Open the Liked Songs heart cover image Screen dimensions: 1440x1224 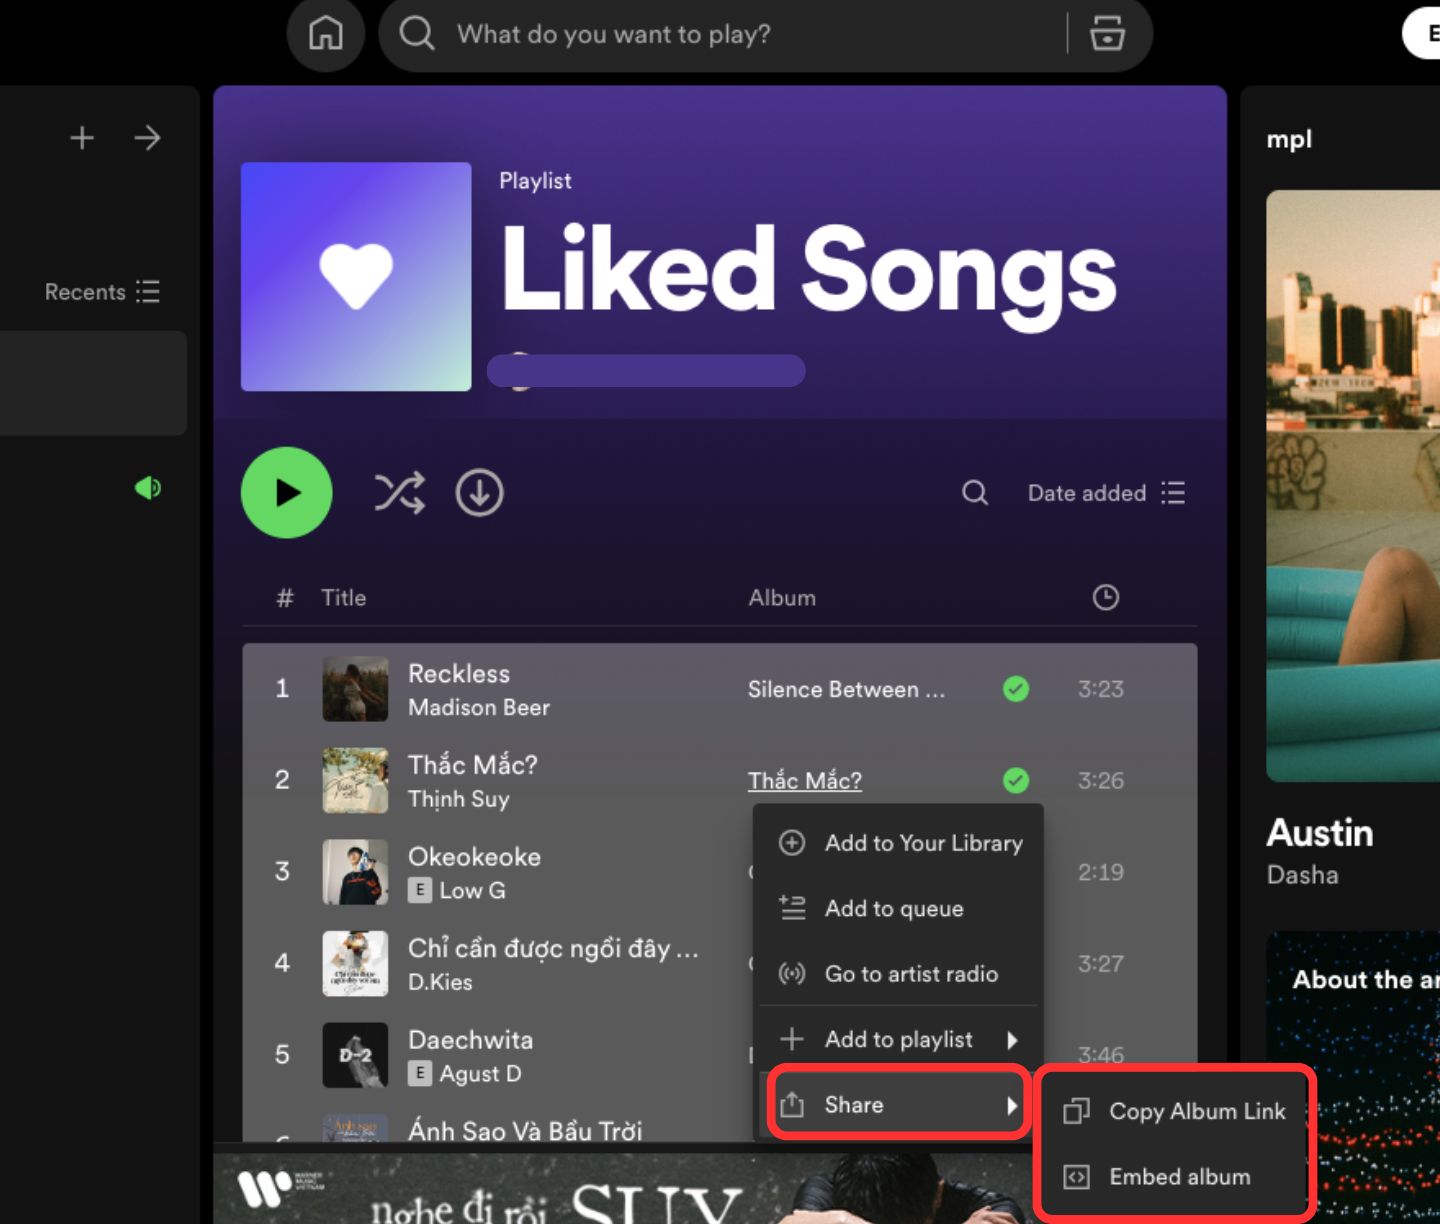(356, 276)
